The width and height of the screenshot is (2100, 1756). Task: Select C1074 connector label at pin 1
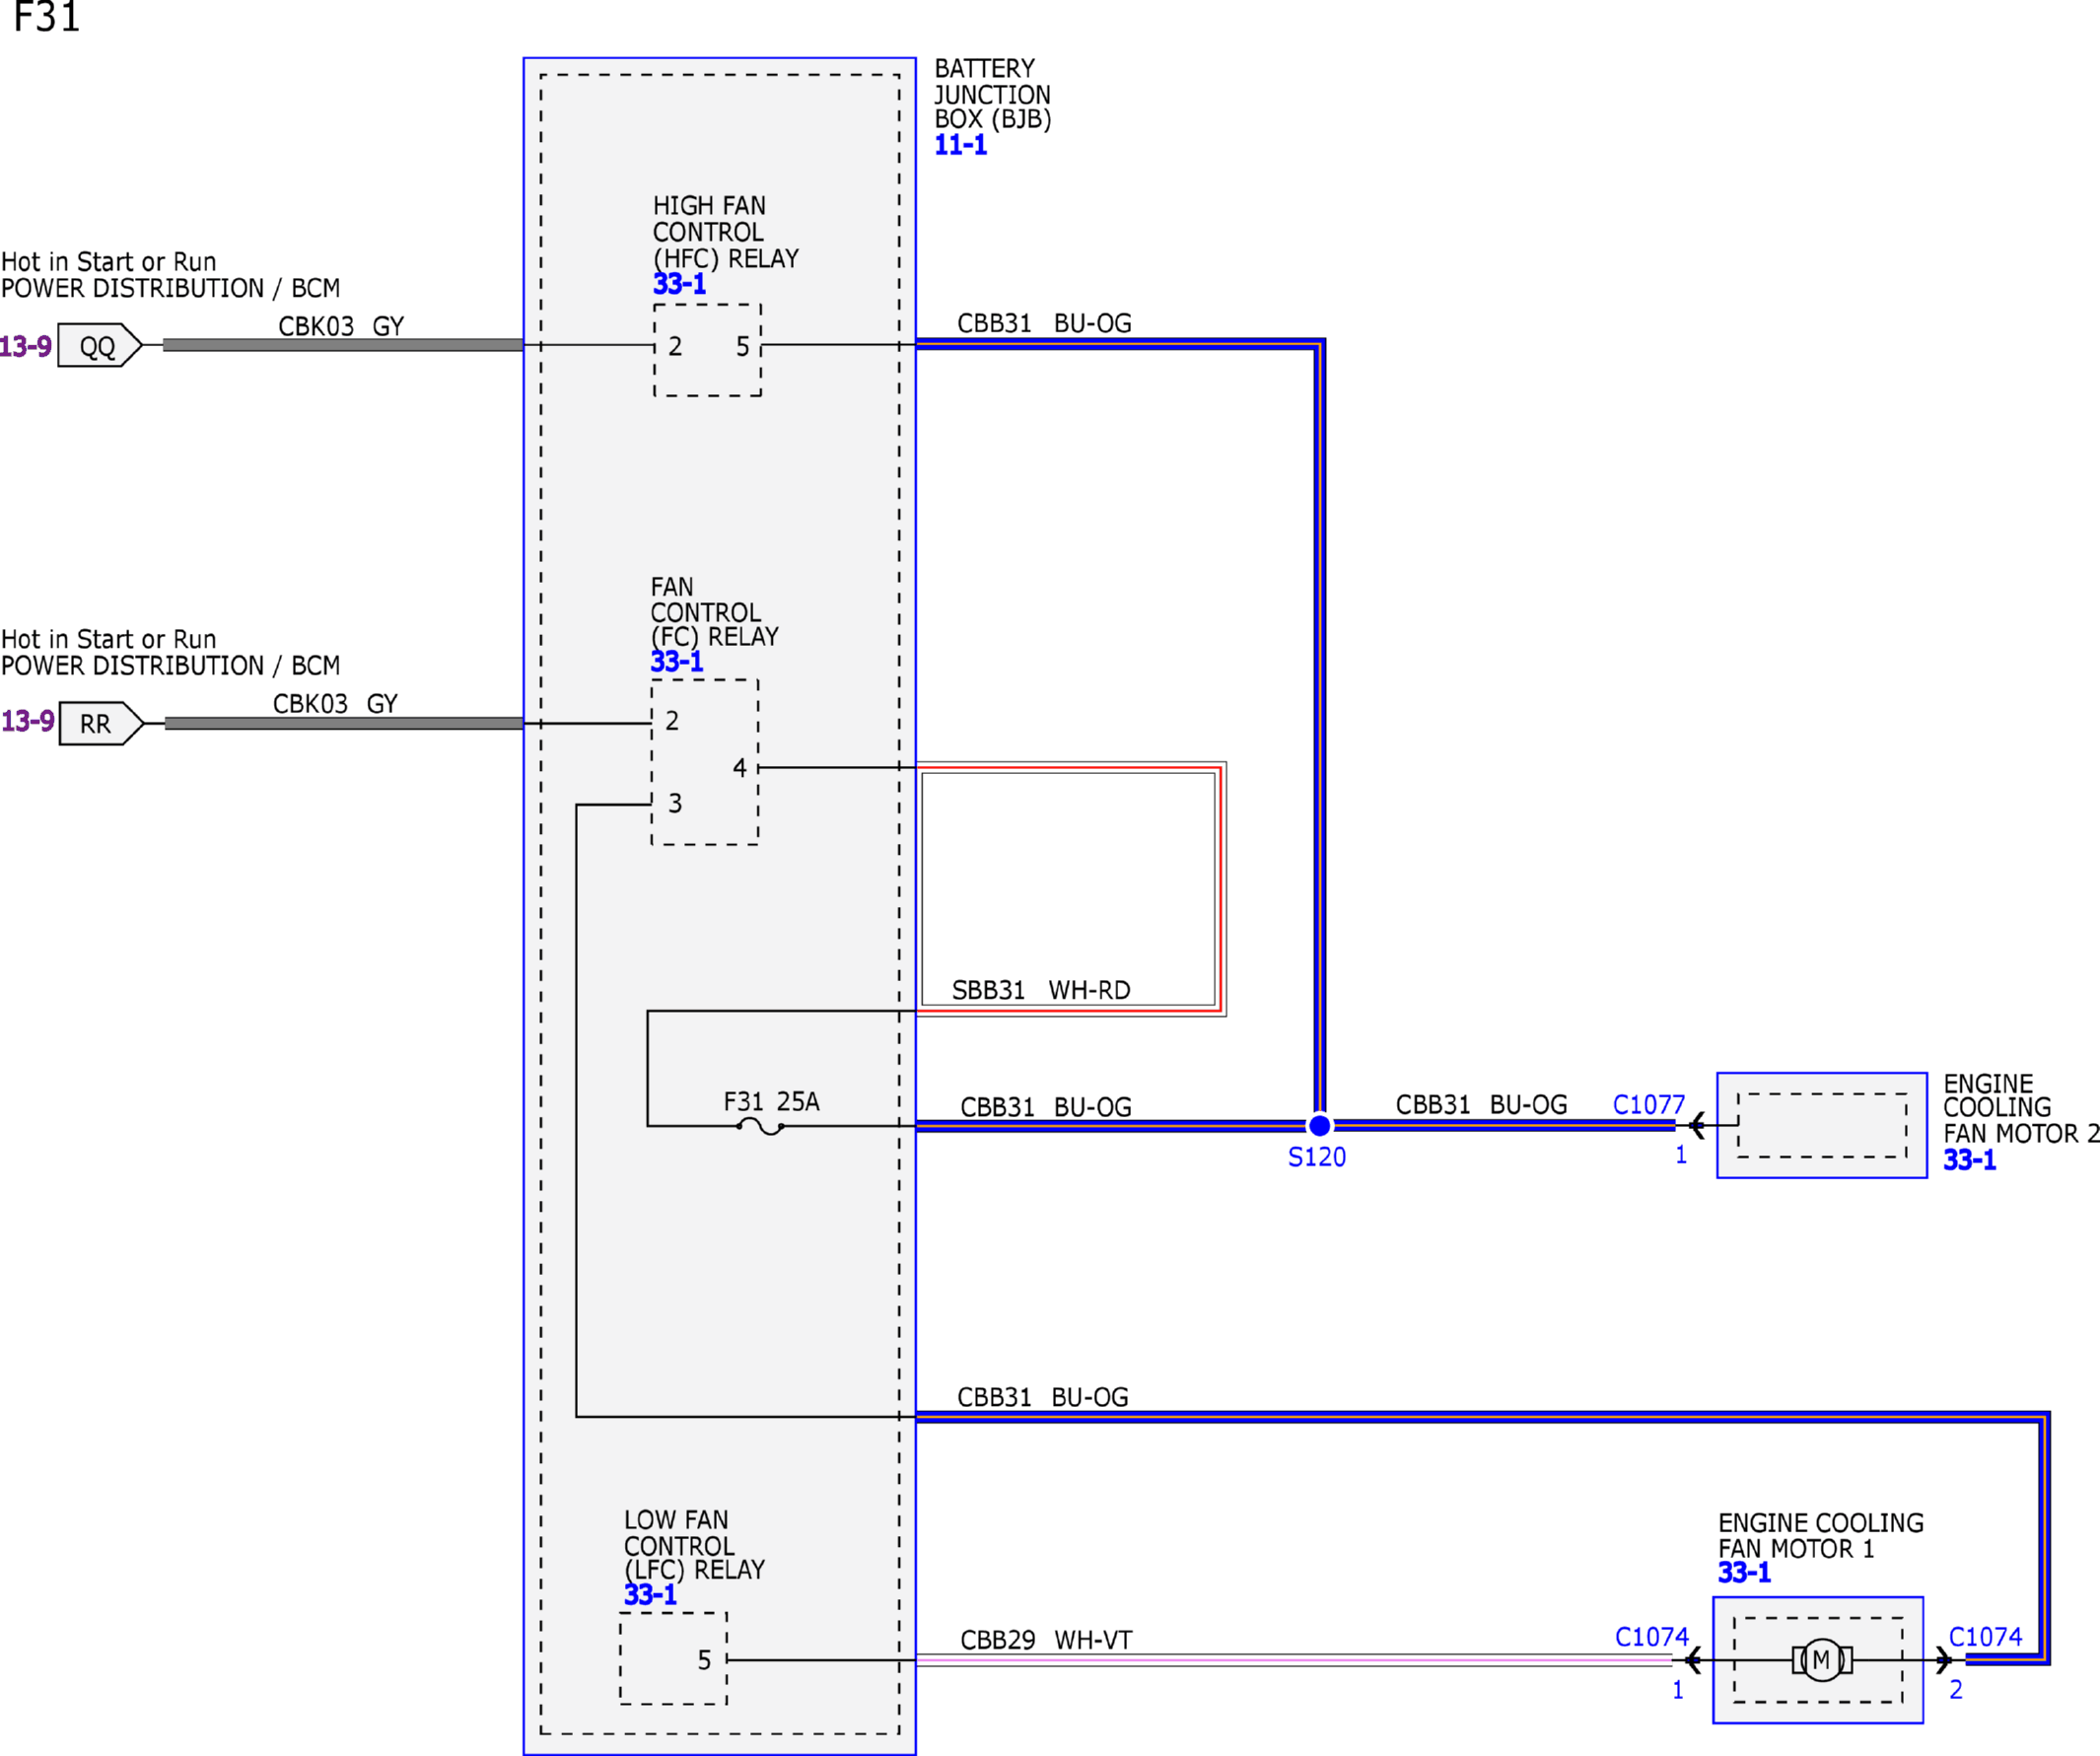coord(1652,1637)
